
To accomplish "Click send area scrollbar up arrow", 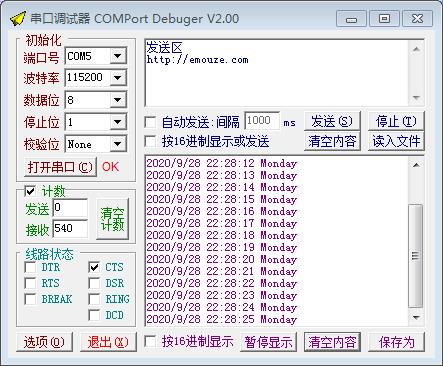I will pyautogui.click(x=416, y=49).
